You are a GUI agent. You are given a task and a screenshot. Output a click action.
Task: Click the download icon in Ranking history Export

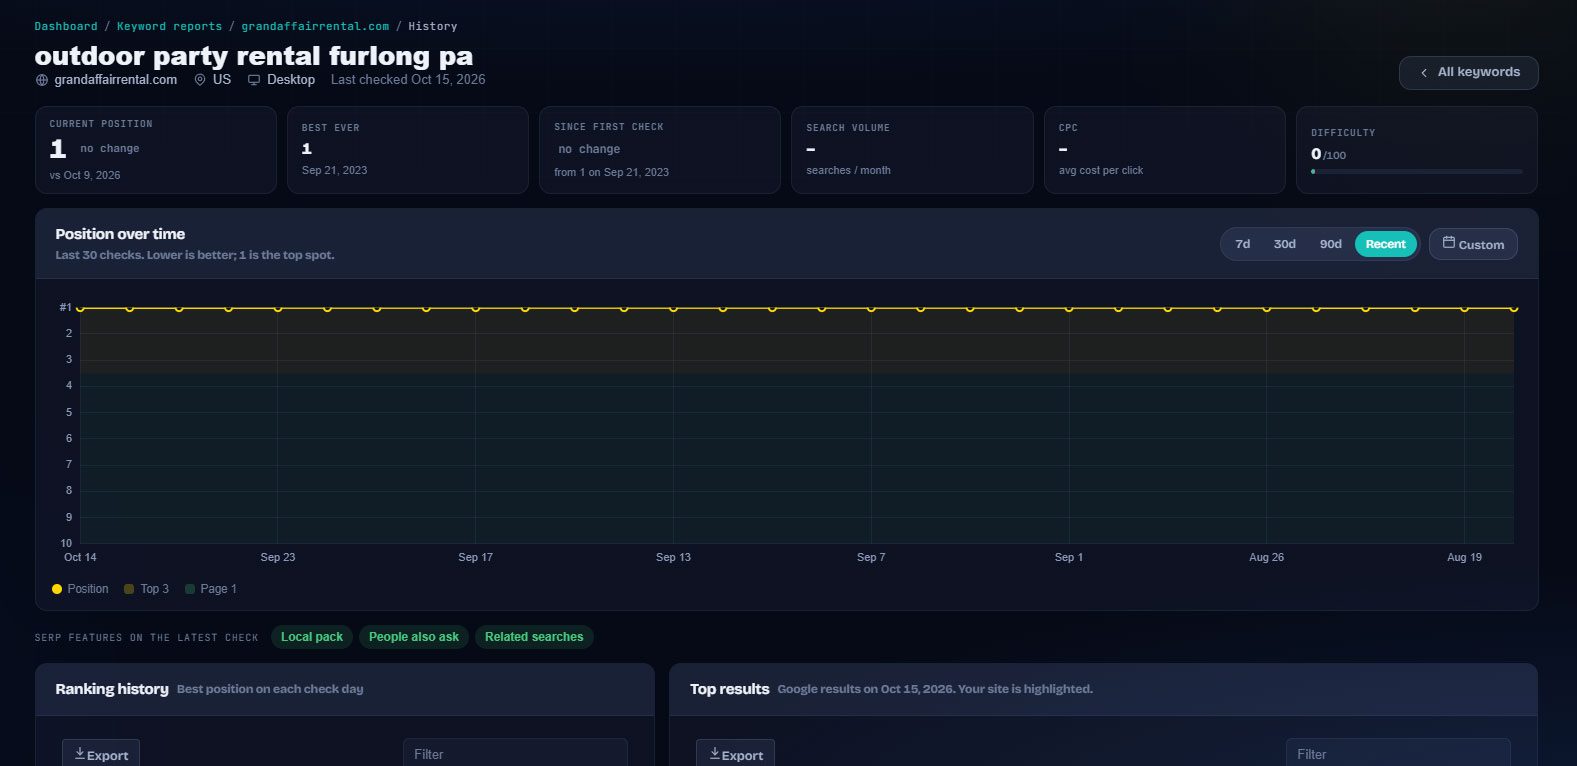click(80, 754)
